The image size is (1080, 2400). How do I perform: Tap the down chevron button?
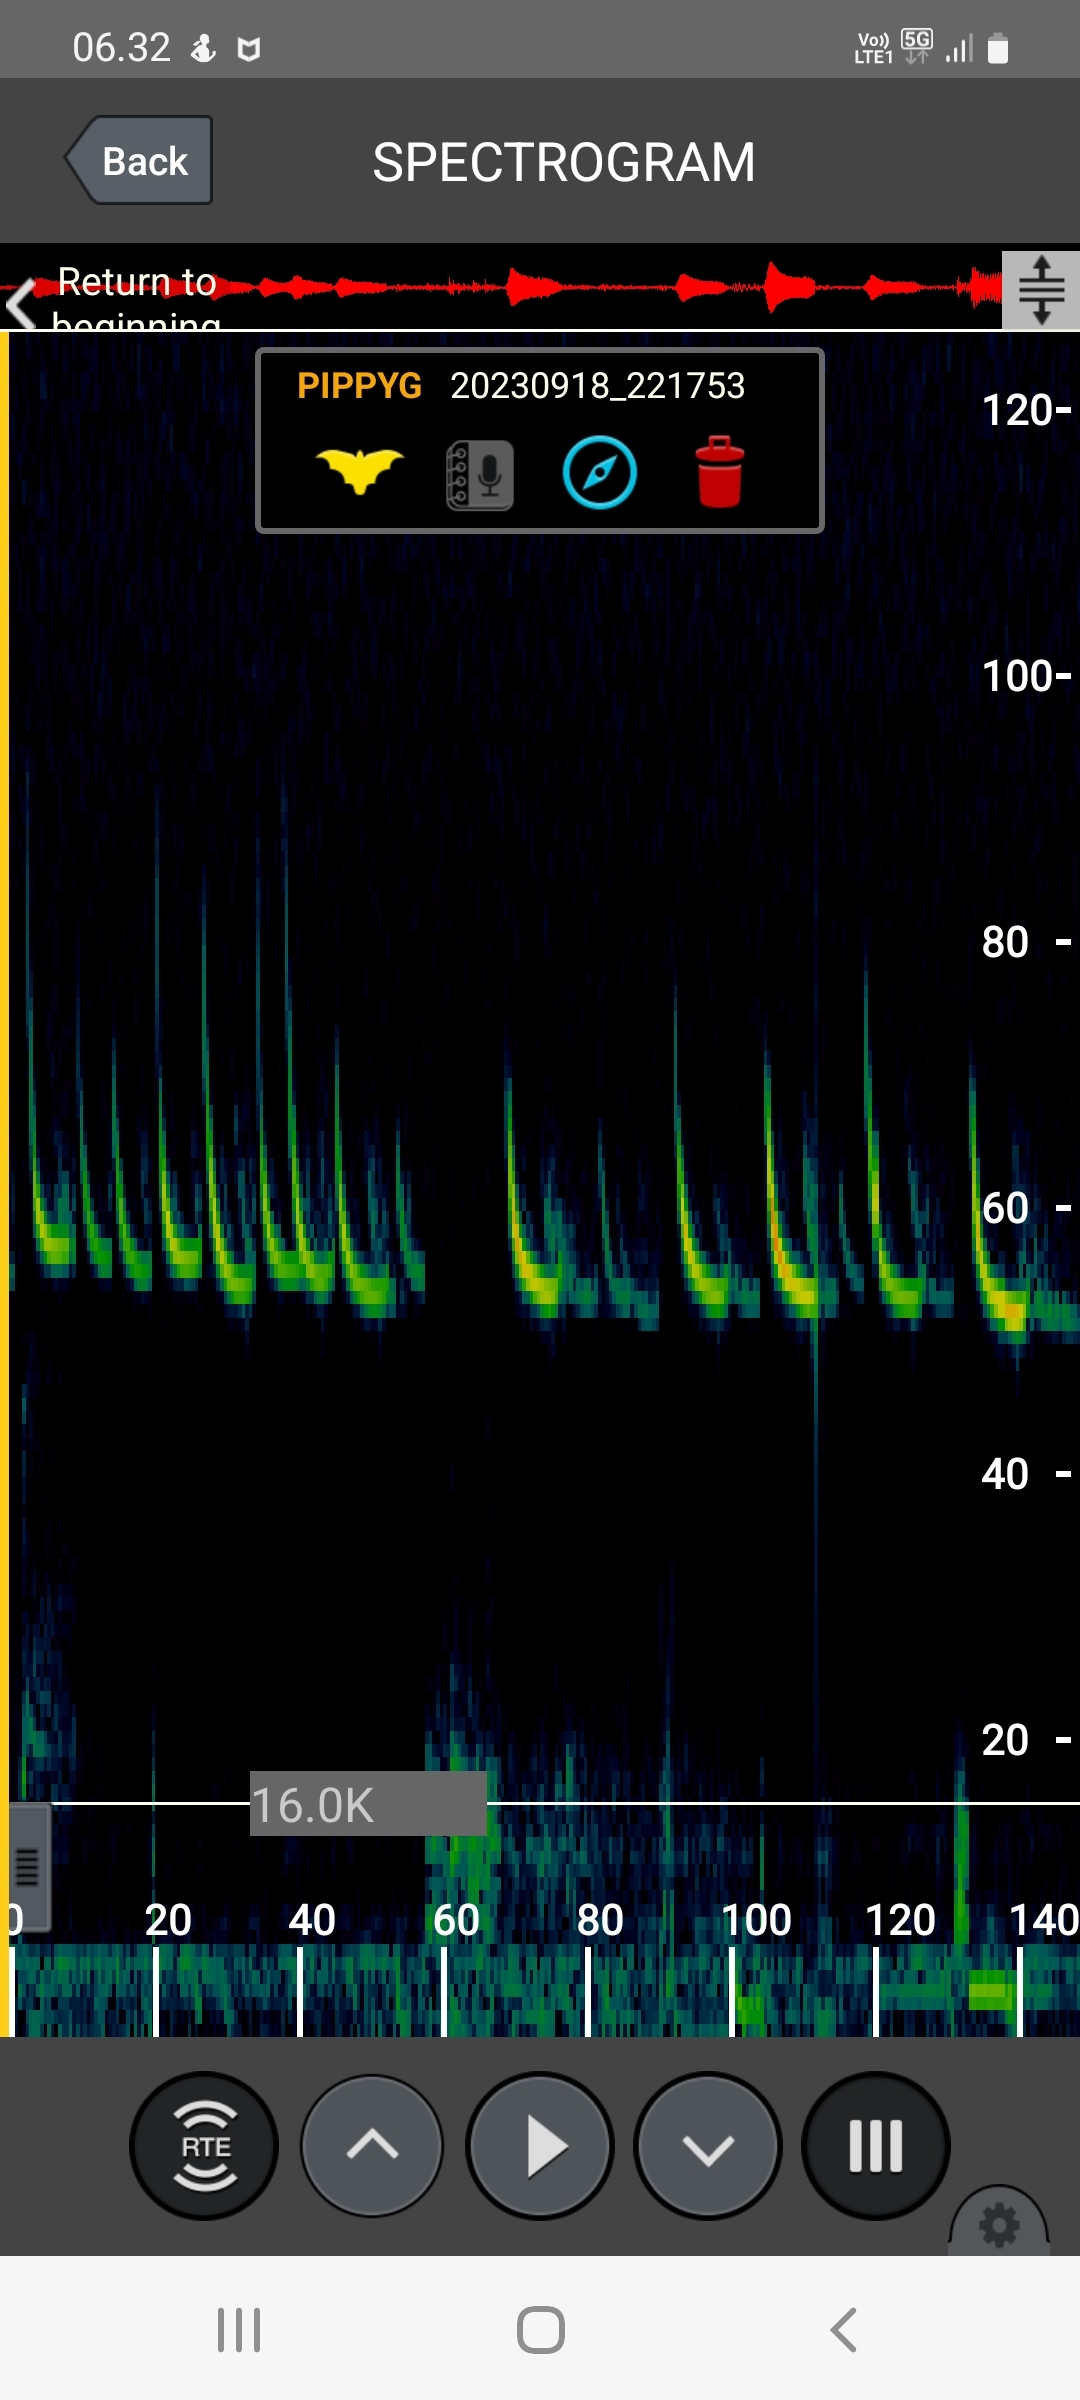click(x=708, y=2146)
